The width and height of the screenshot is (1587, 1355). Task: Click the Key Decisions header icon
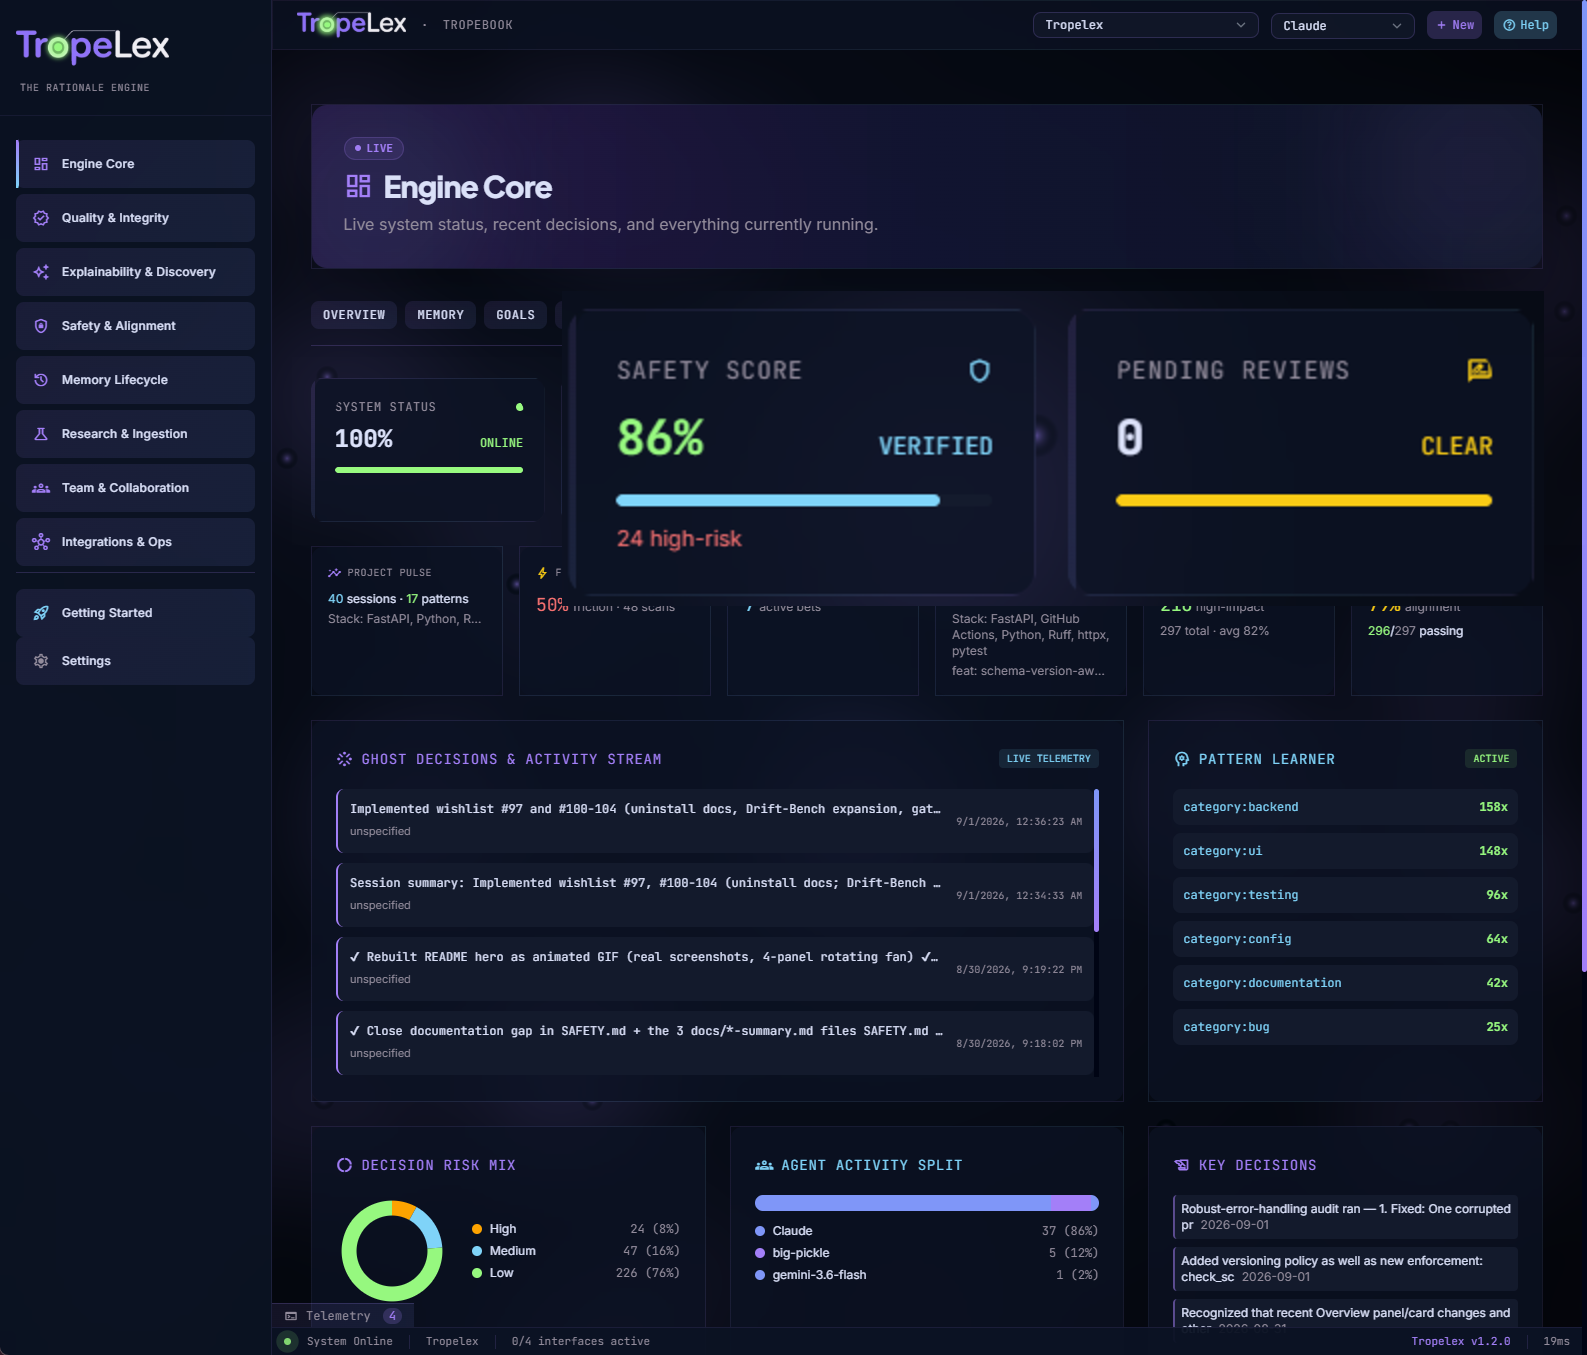tap(1182, 1165)
